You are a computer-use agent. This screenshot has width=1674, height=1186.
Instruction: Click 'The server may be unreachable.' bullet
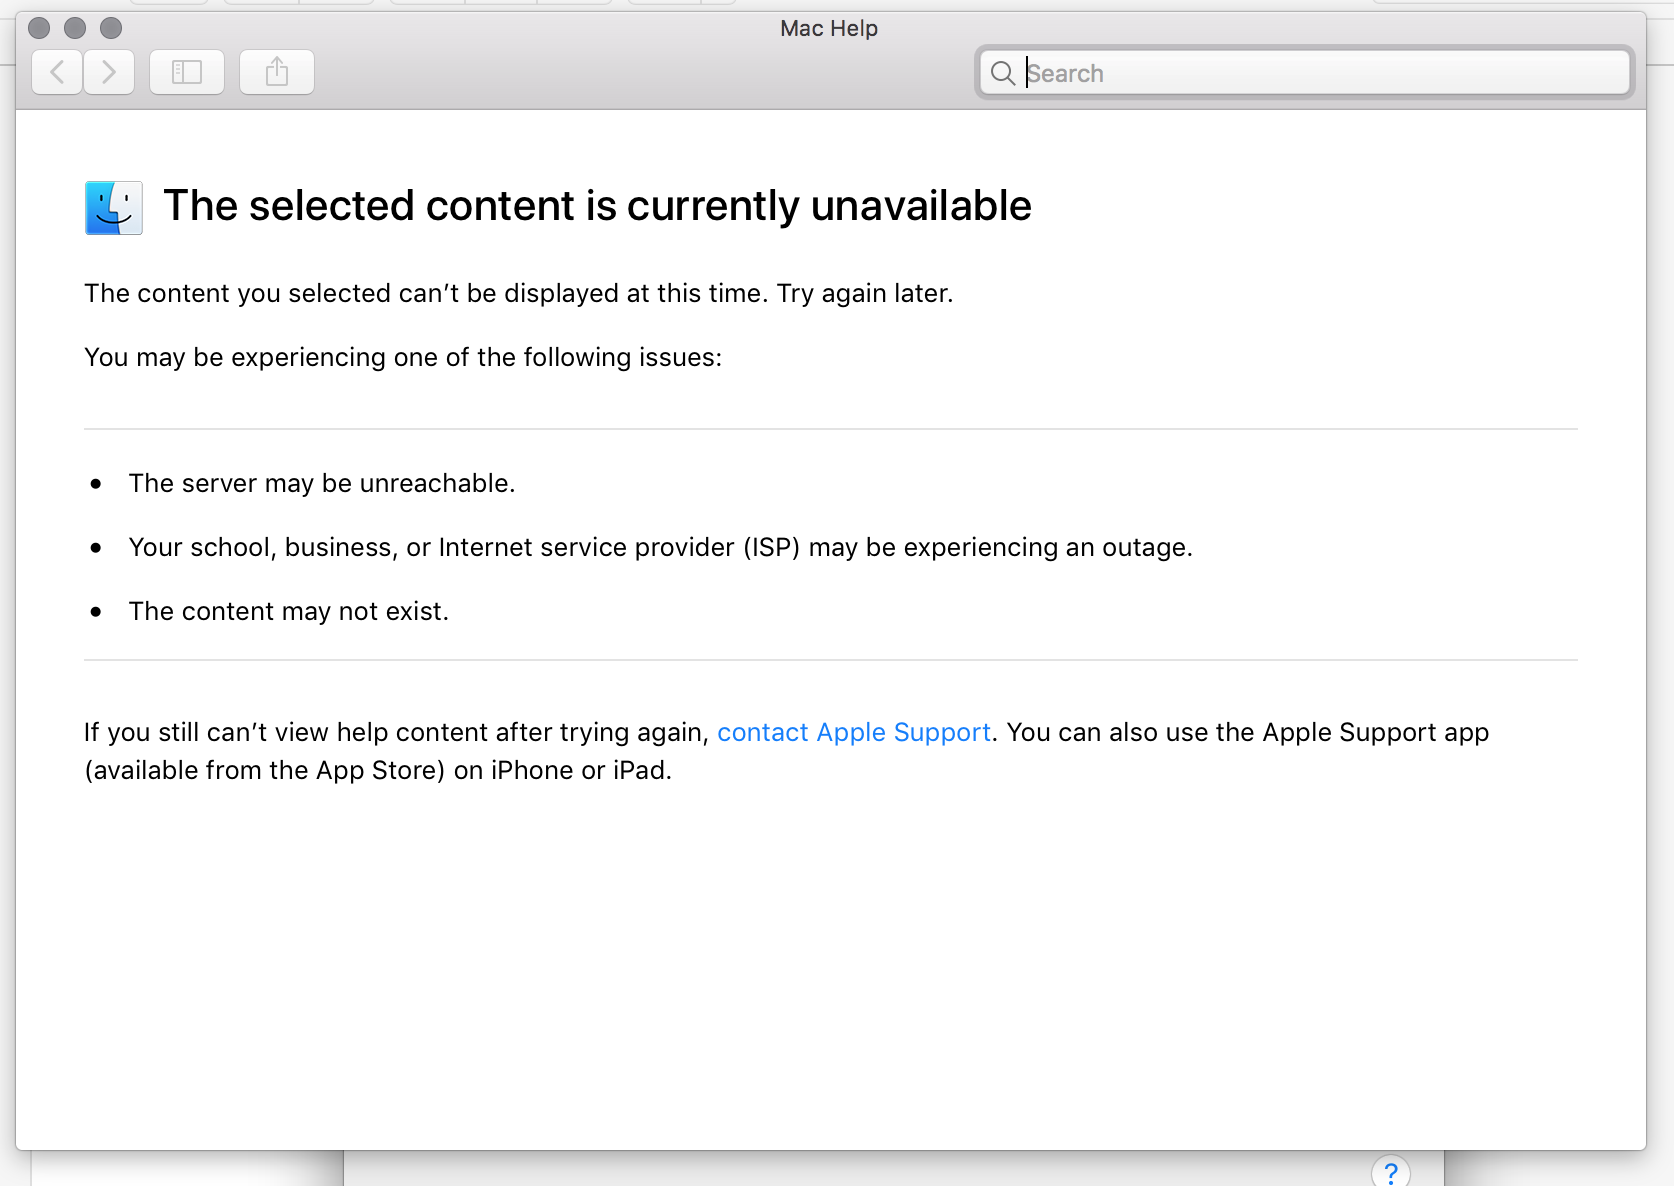tap(322, 484)
